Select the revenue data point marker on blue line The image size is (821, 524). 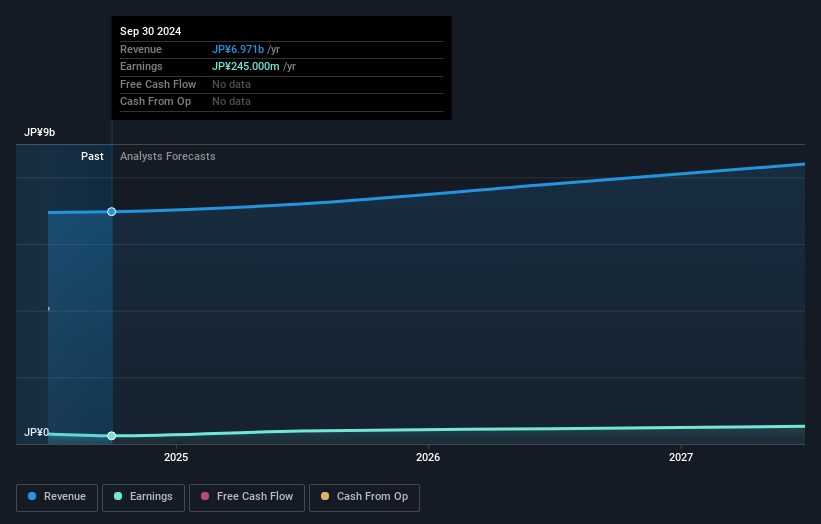[112, 211]
